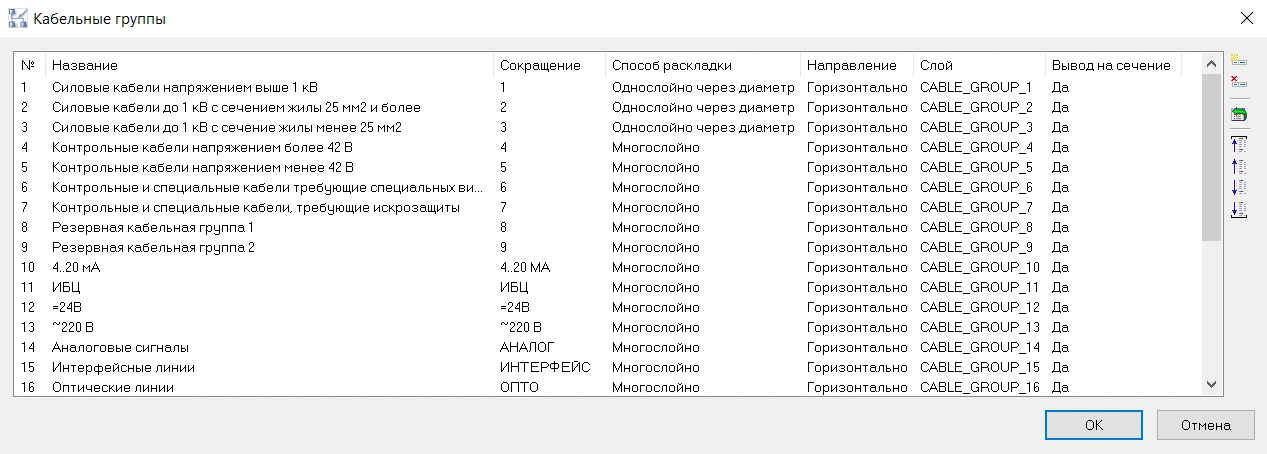Click the delete cable group icon
The height and width of the screenshot is (454, 1267).
click(x=1239, y=81)
